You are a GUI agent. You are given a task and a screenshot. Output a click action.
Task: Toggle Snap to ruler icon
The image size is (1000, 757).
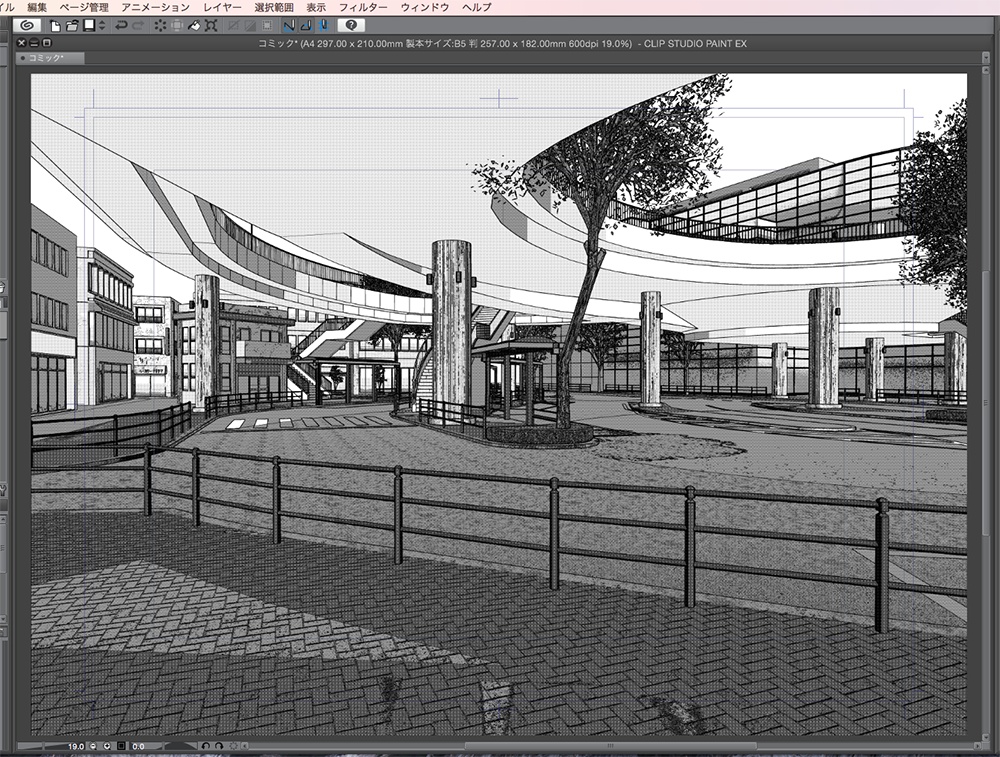pyautogui.click(x=289, y=26)
